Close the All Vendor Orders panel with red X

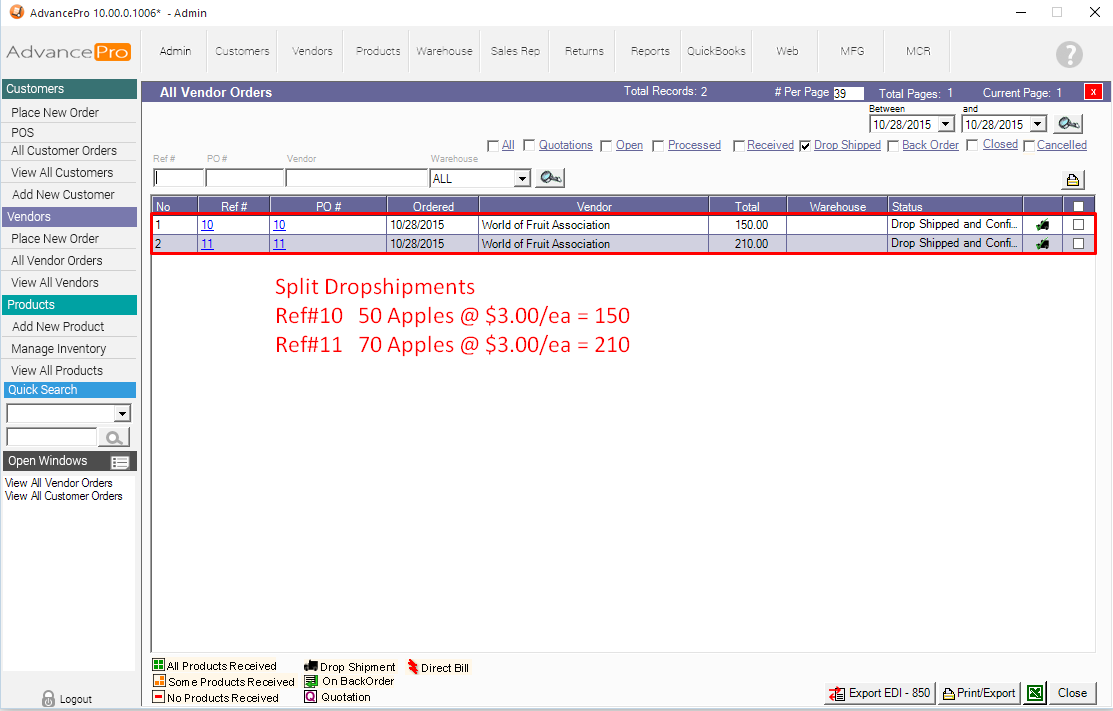pos(1093,92)
